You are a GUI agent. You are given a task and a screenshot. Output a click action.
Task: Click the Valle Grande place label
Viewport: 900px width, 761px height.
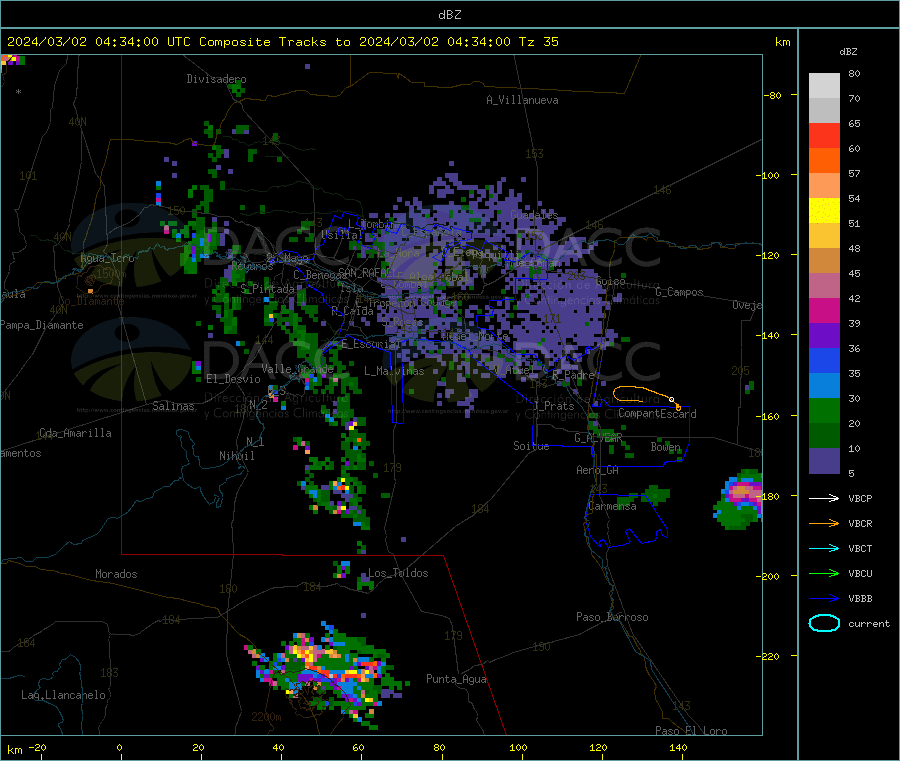[297, 368]
